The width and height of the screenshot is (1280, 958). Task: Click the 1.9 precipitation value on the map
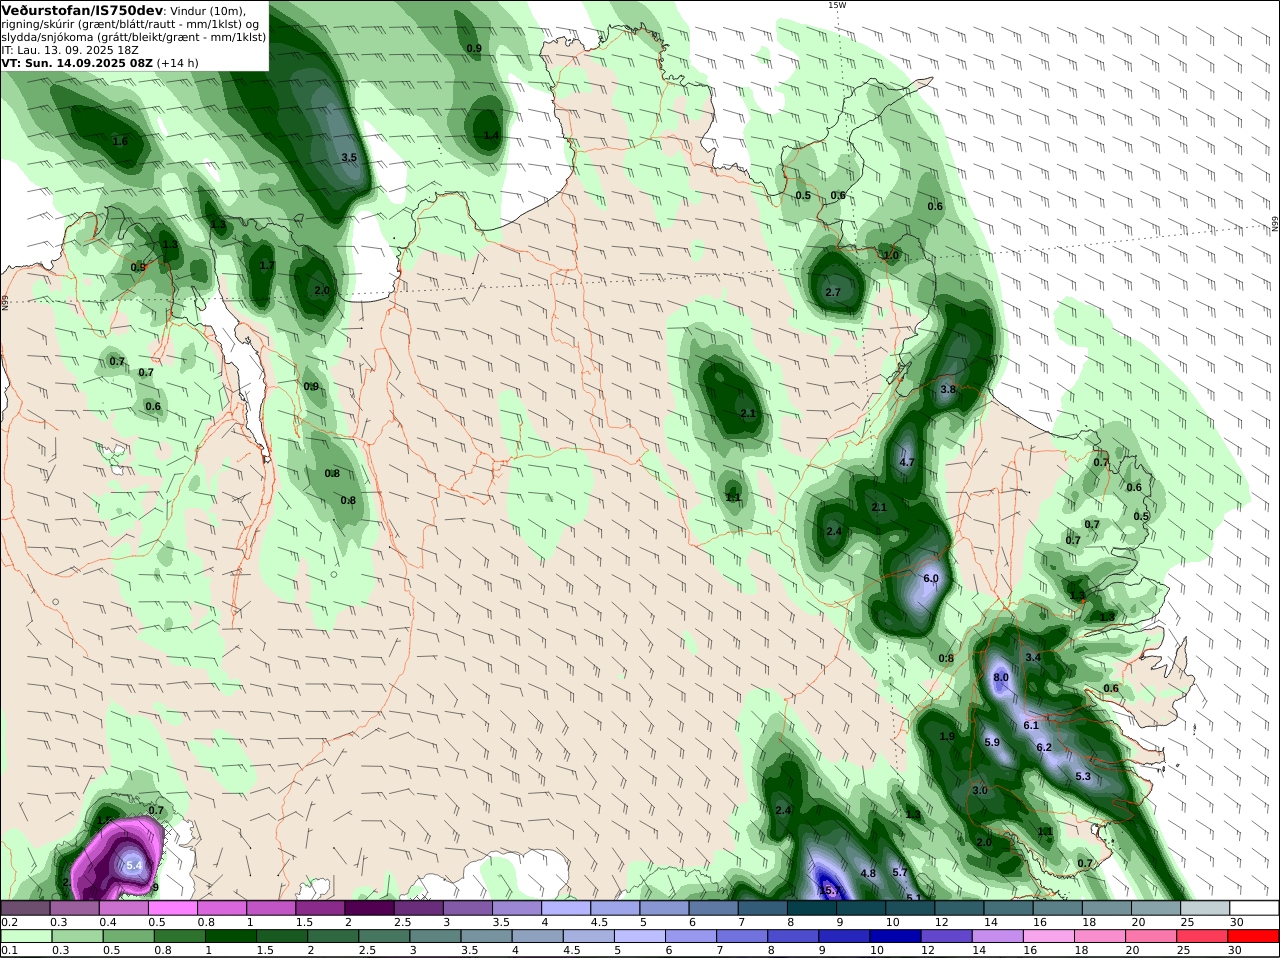(948, 737)
